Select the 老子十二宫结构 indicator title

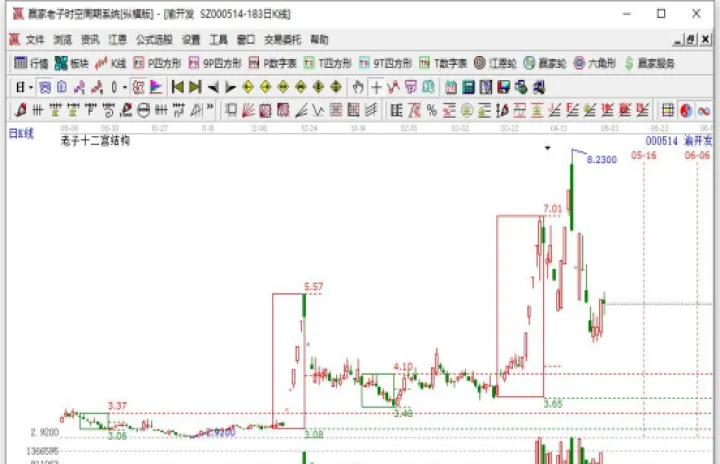pyautogui.click(x=96, y=141)
